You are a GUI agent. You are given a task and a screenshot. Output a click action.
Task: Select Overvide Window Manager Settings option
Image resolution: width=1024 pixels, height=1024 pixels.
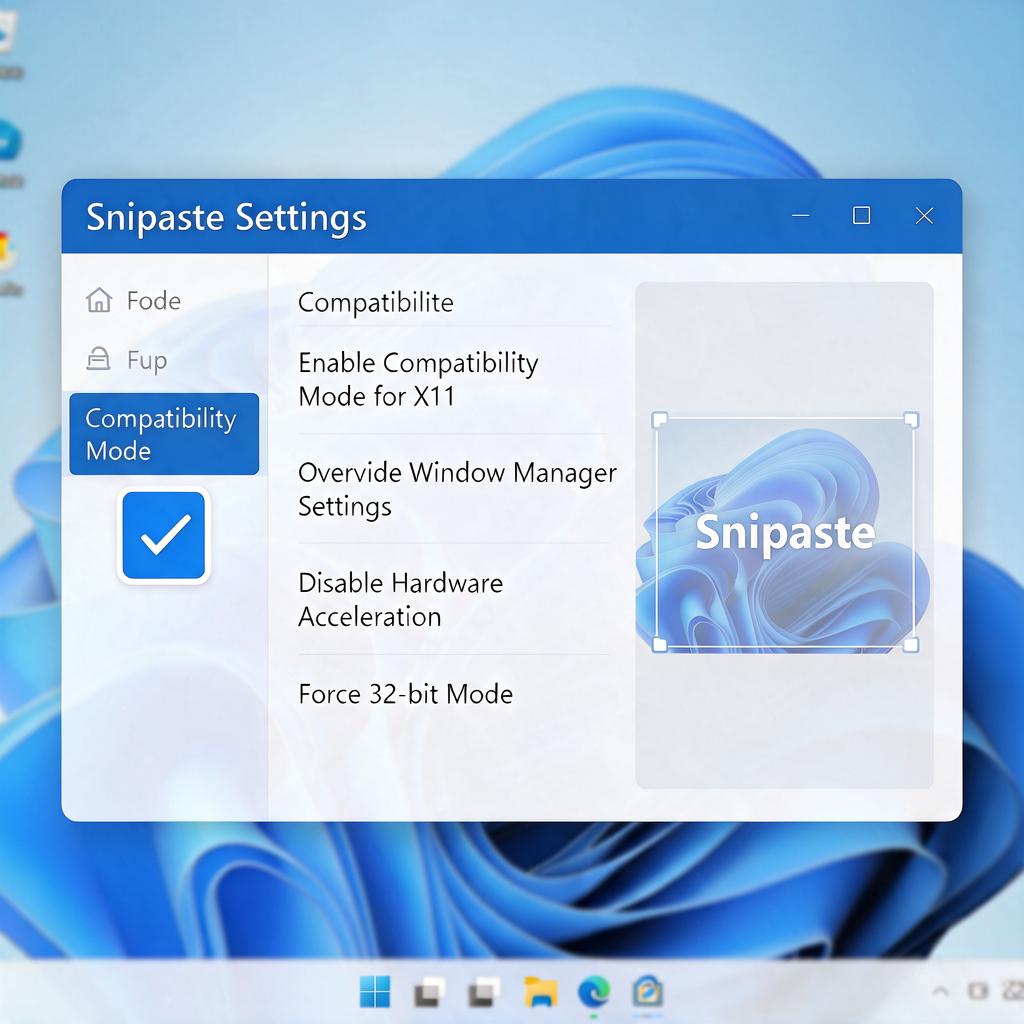(457, 489)
